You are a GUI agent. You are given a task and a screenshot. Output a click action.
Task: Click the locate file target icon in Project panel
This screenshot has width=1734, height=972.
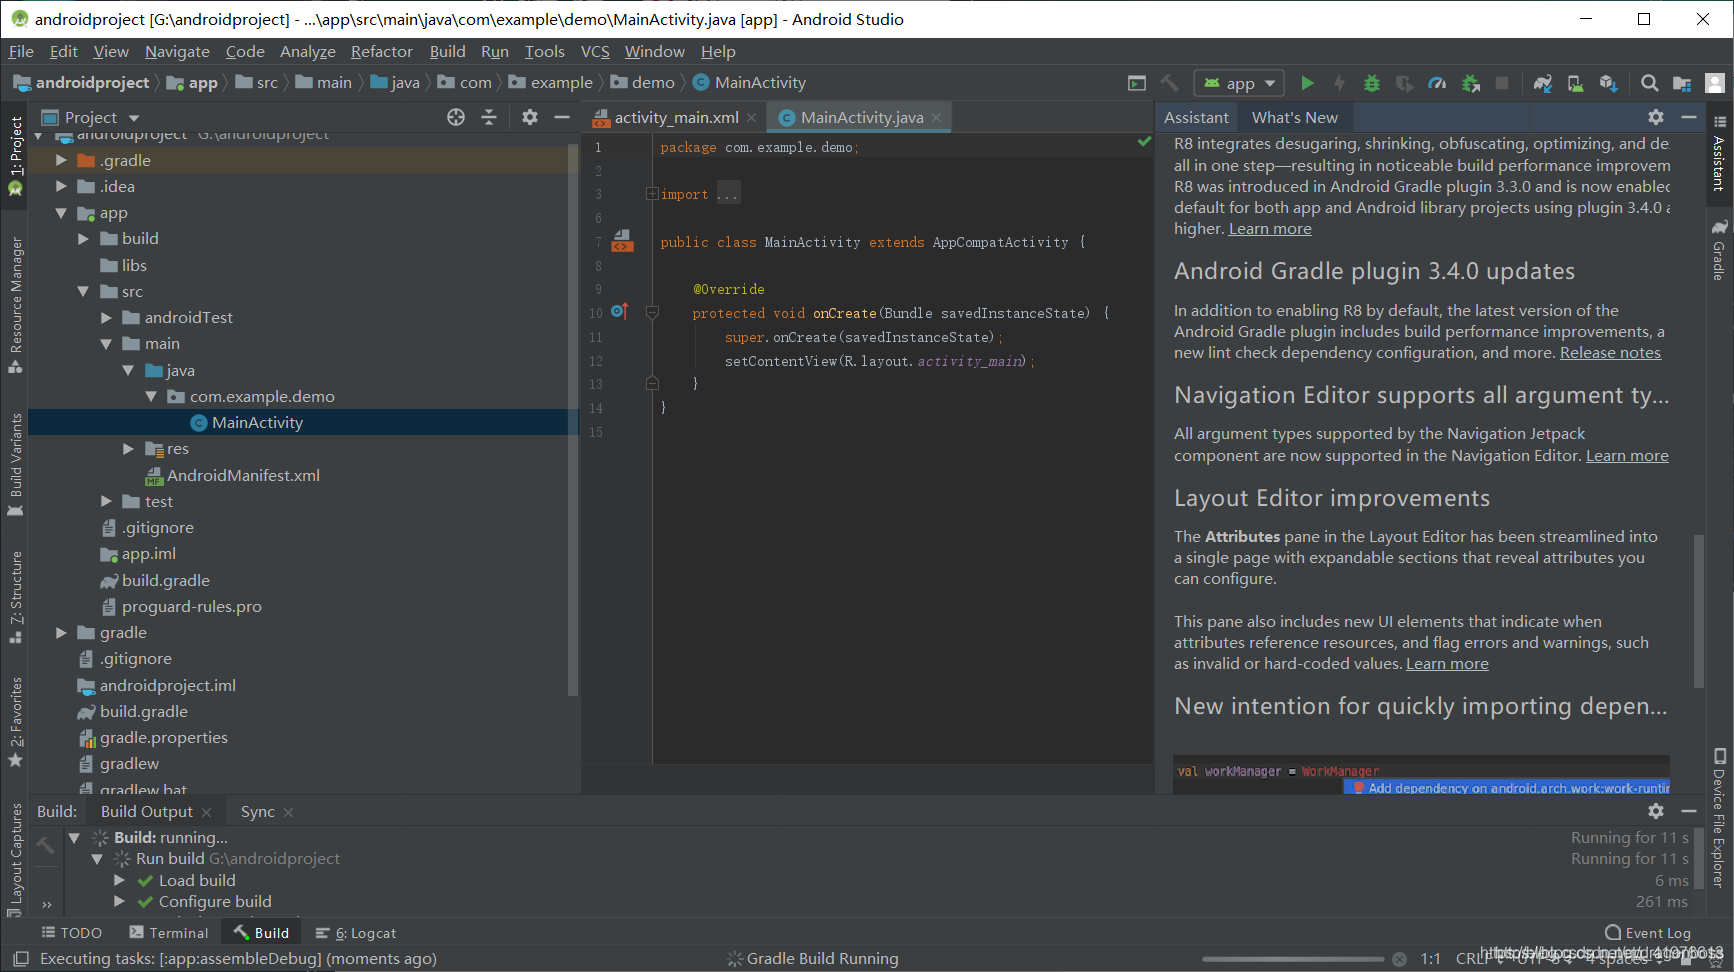[456, 117]
